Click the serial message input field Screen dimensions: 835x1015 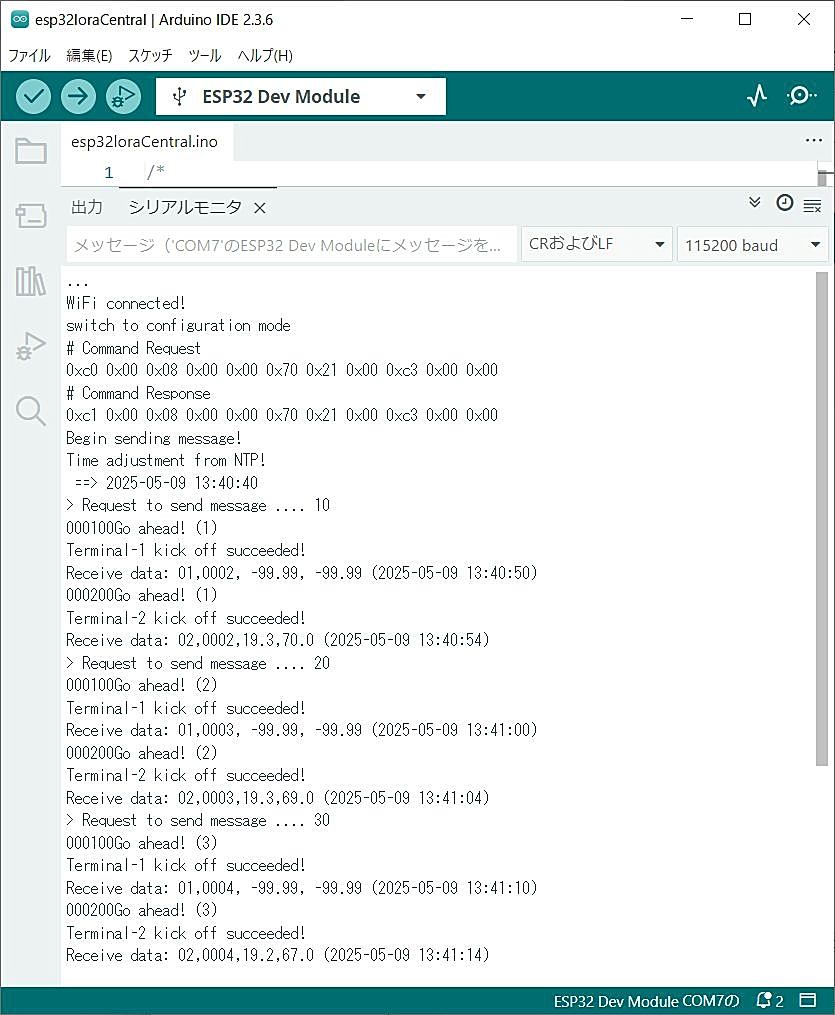coord(291,245)
